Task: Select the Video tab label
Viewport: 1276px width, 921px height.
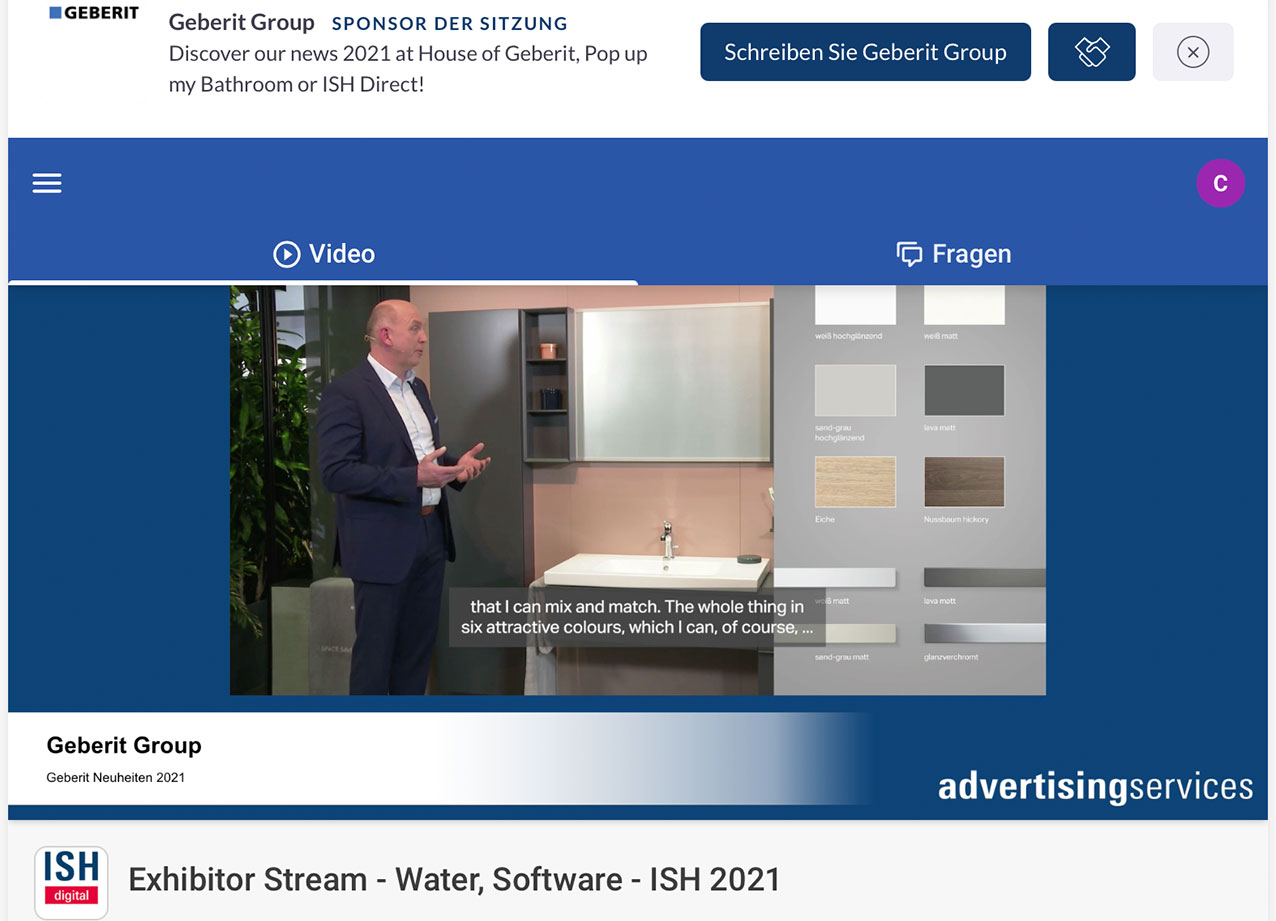Action: (x=342, y=254)
